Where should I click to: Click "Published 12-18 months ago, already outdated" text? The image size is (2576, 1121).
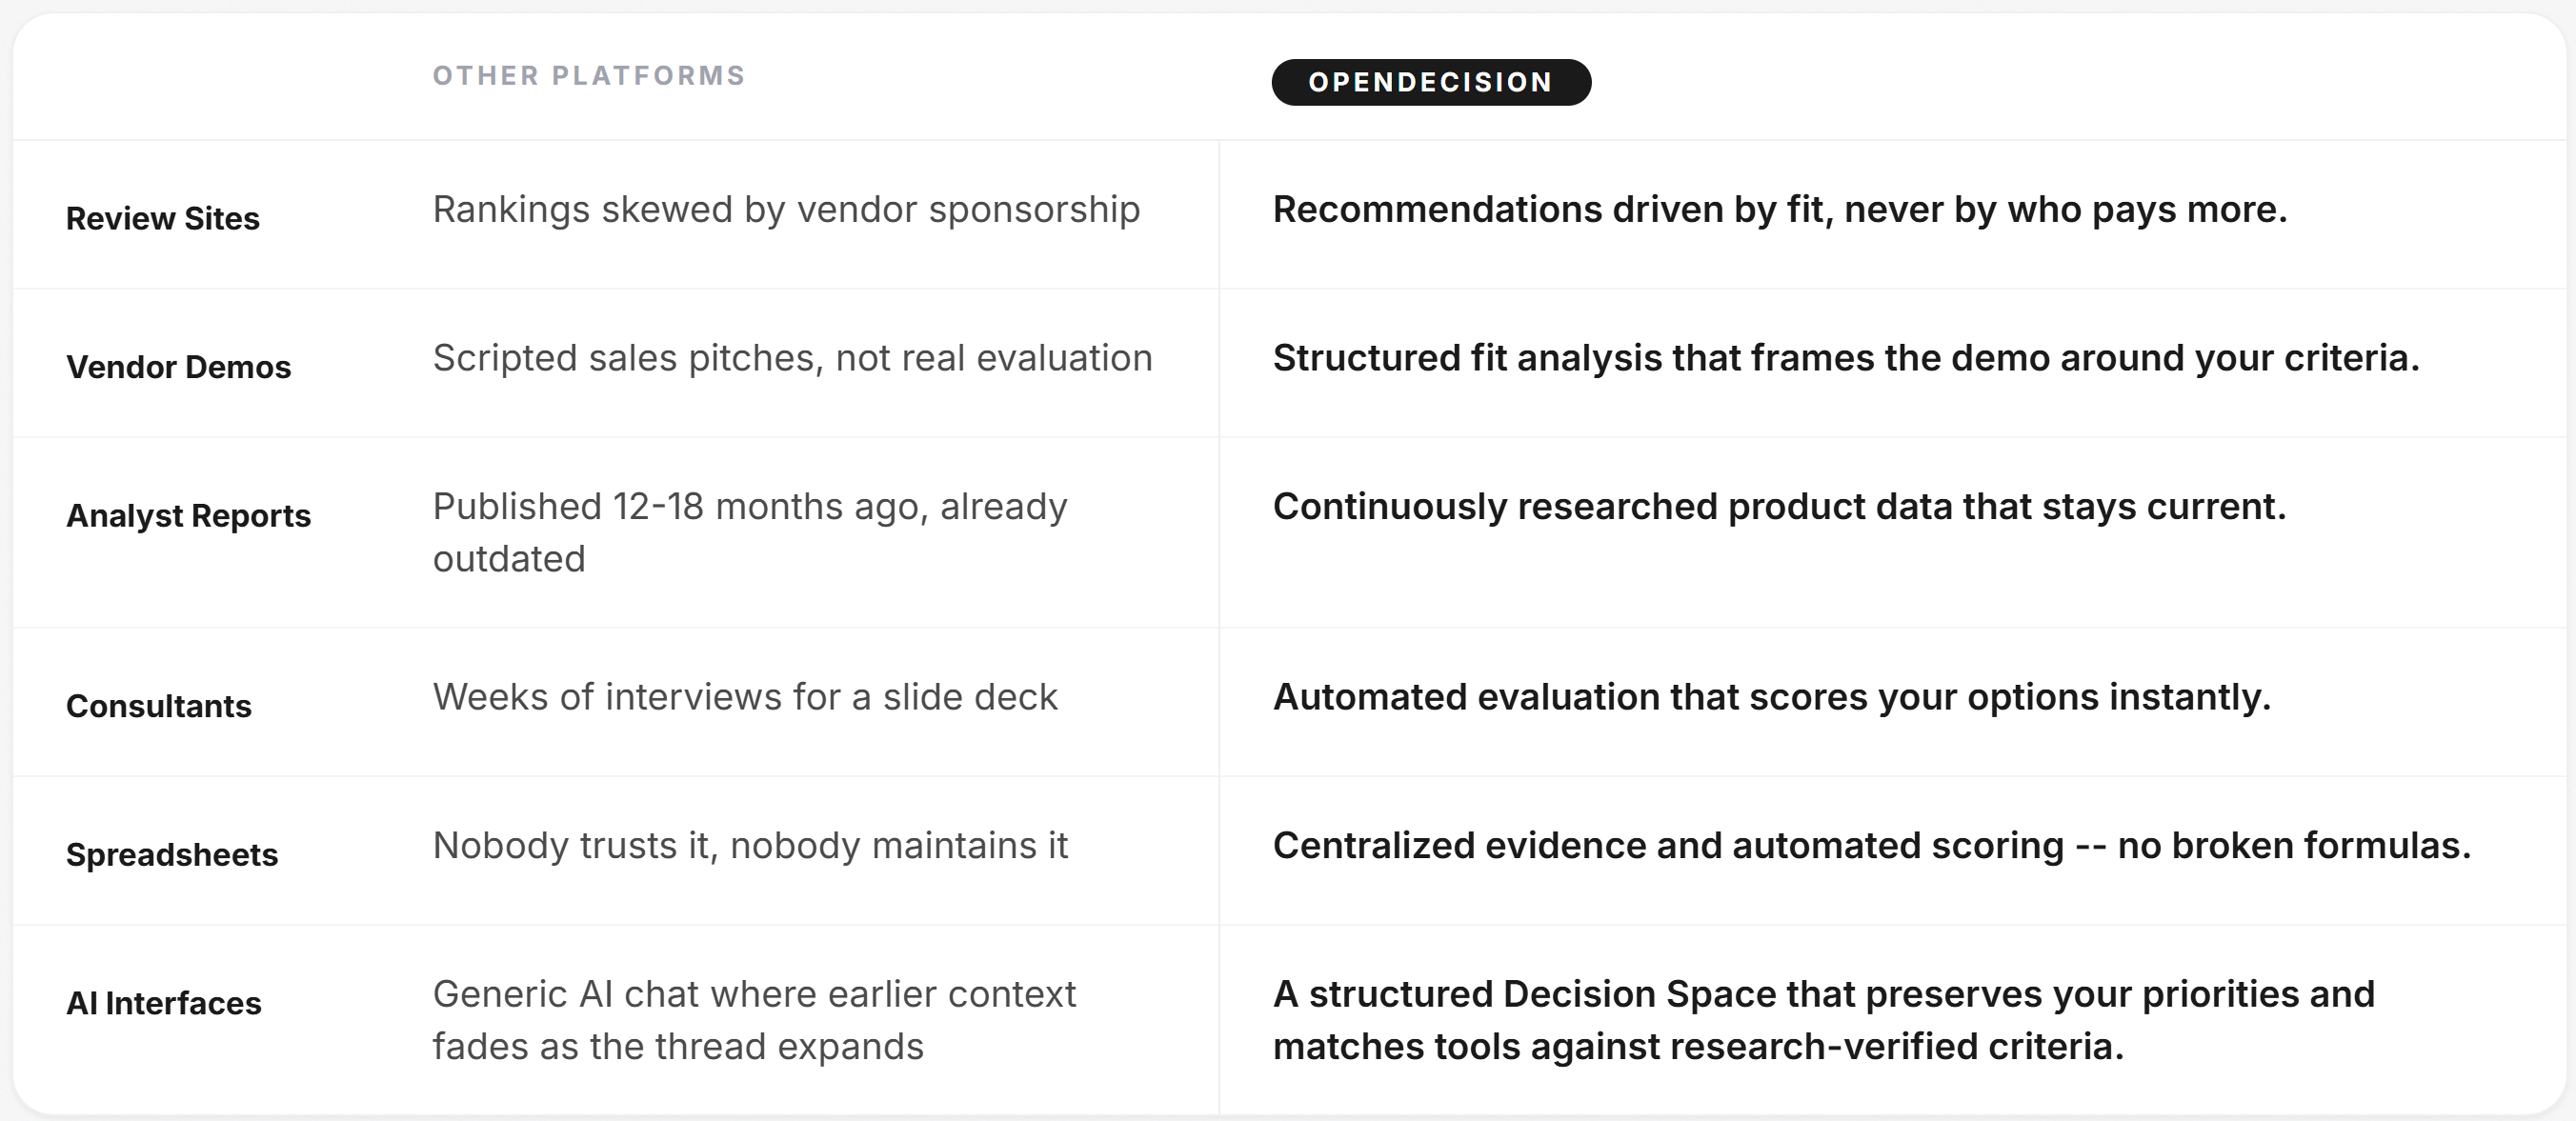pyautogui.click(x=750, y=532)
